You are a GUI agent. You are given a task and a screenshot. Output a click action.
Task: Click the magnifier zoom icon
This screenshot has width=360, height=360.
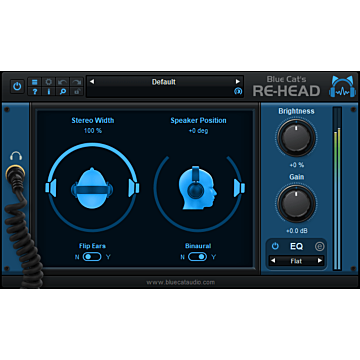point(62,92)
